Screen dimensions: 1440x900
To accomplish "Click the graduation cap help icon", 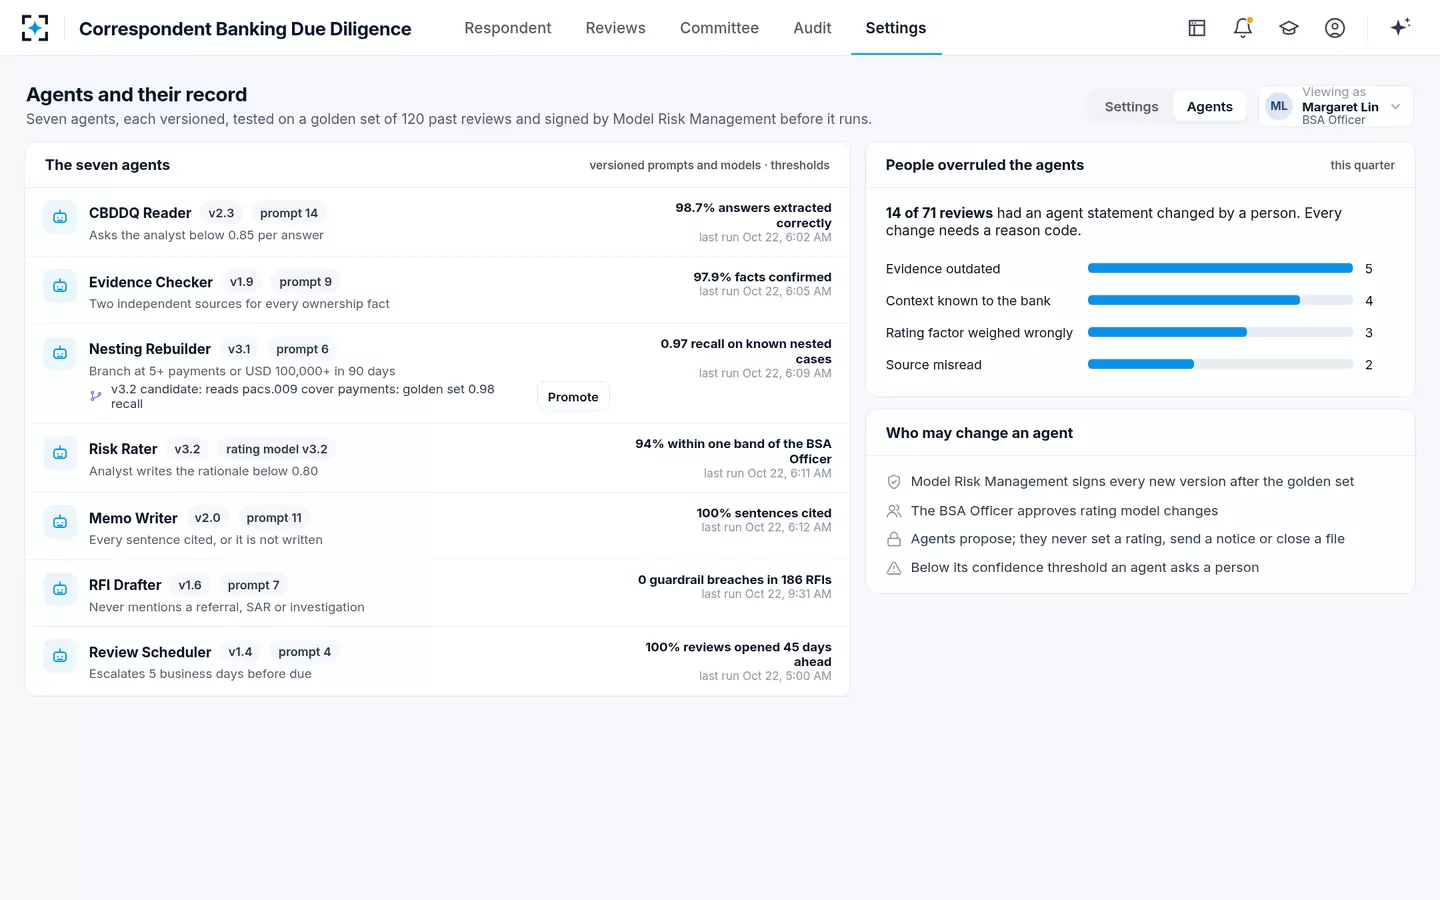I will pos(1289,28).
